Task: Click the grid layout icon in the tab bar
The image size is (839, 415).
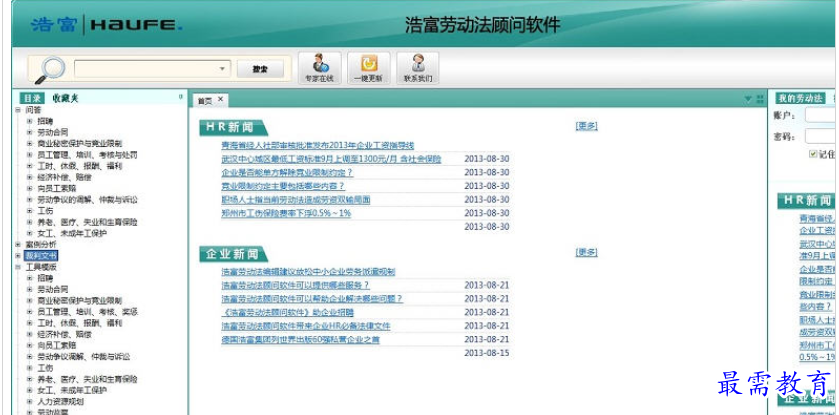Action: (760, 99)
